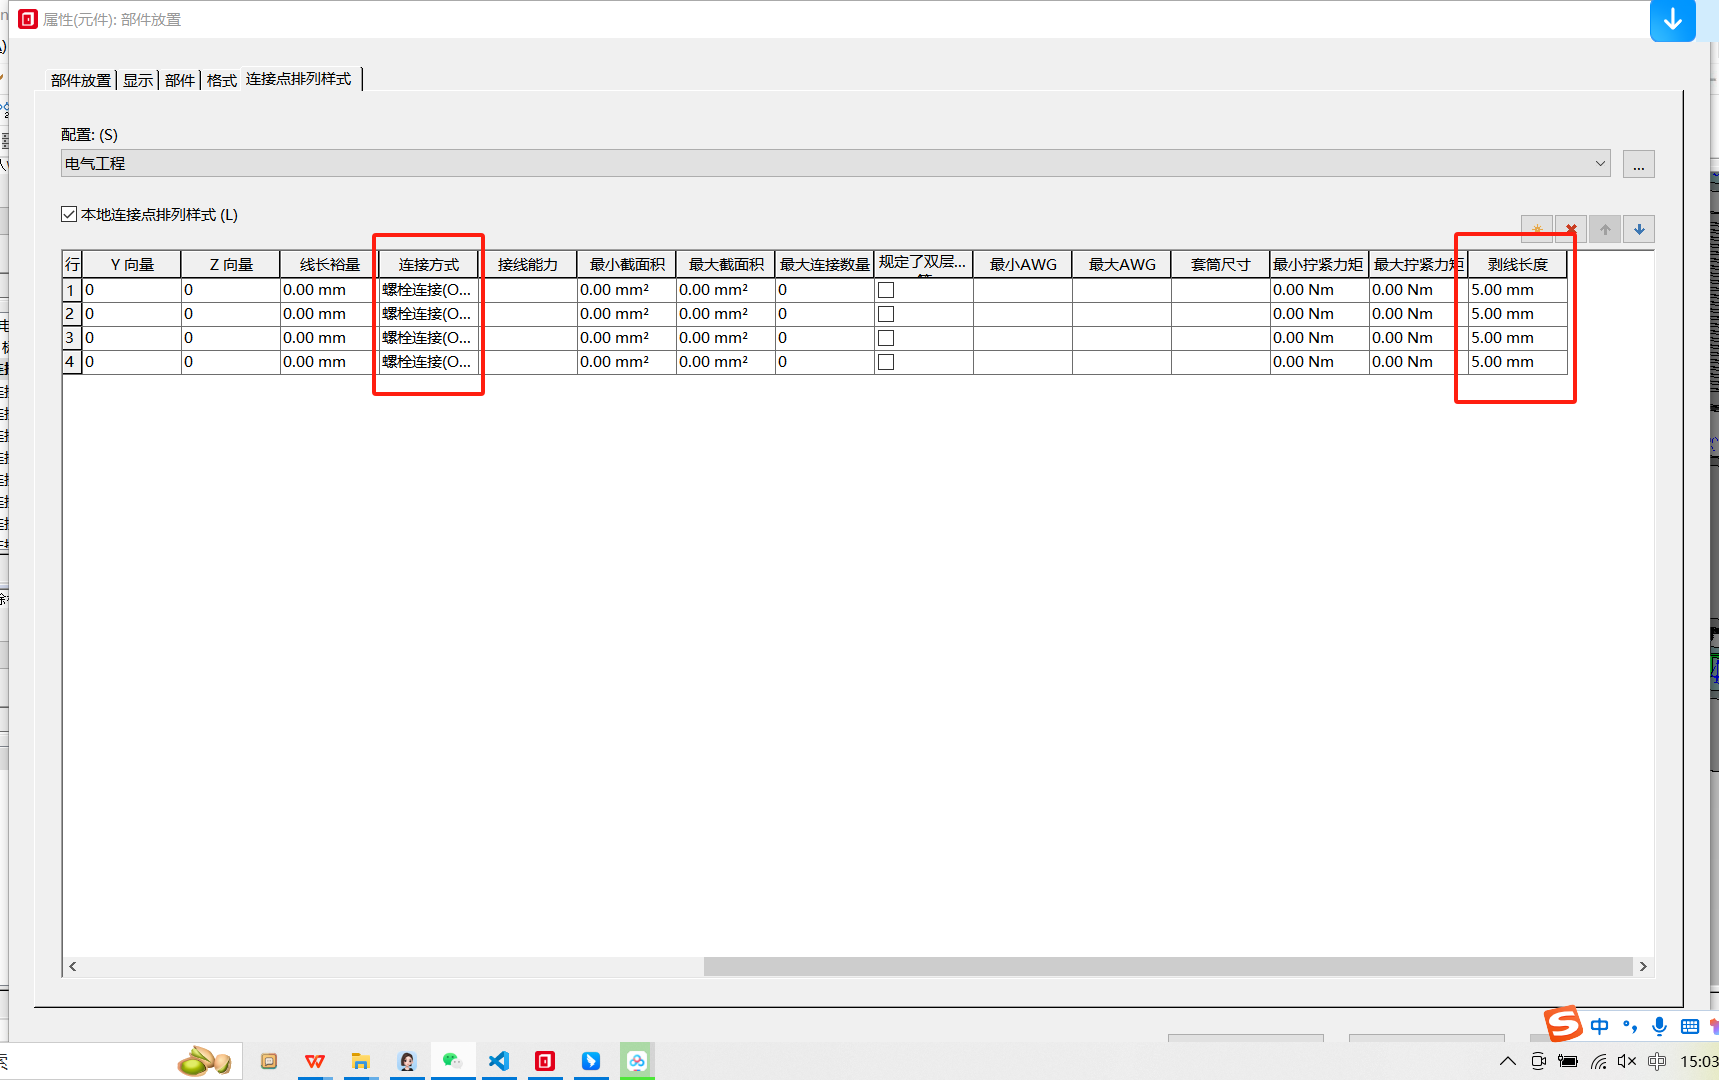Check the 规定了双层 box in row 4

886,362
